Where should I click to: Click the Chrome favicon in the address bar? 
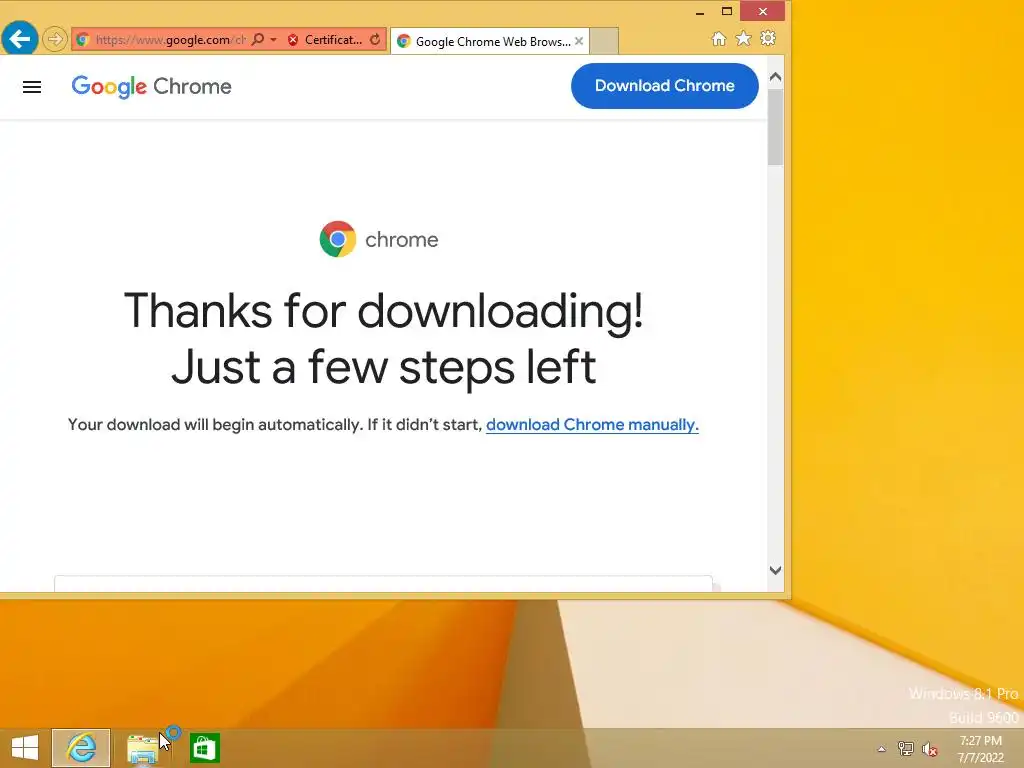point(82,40)
